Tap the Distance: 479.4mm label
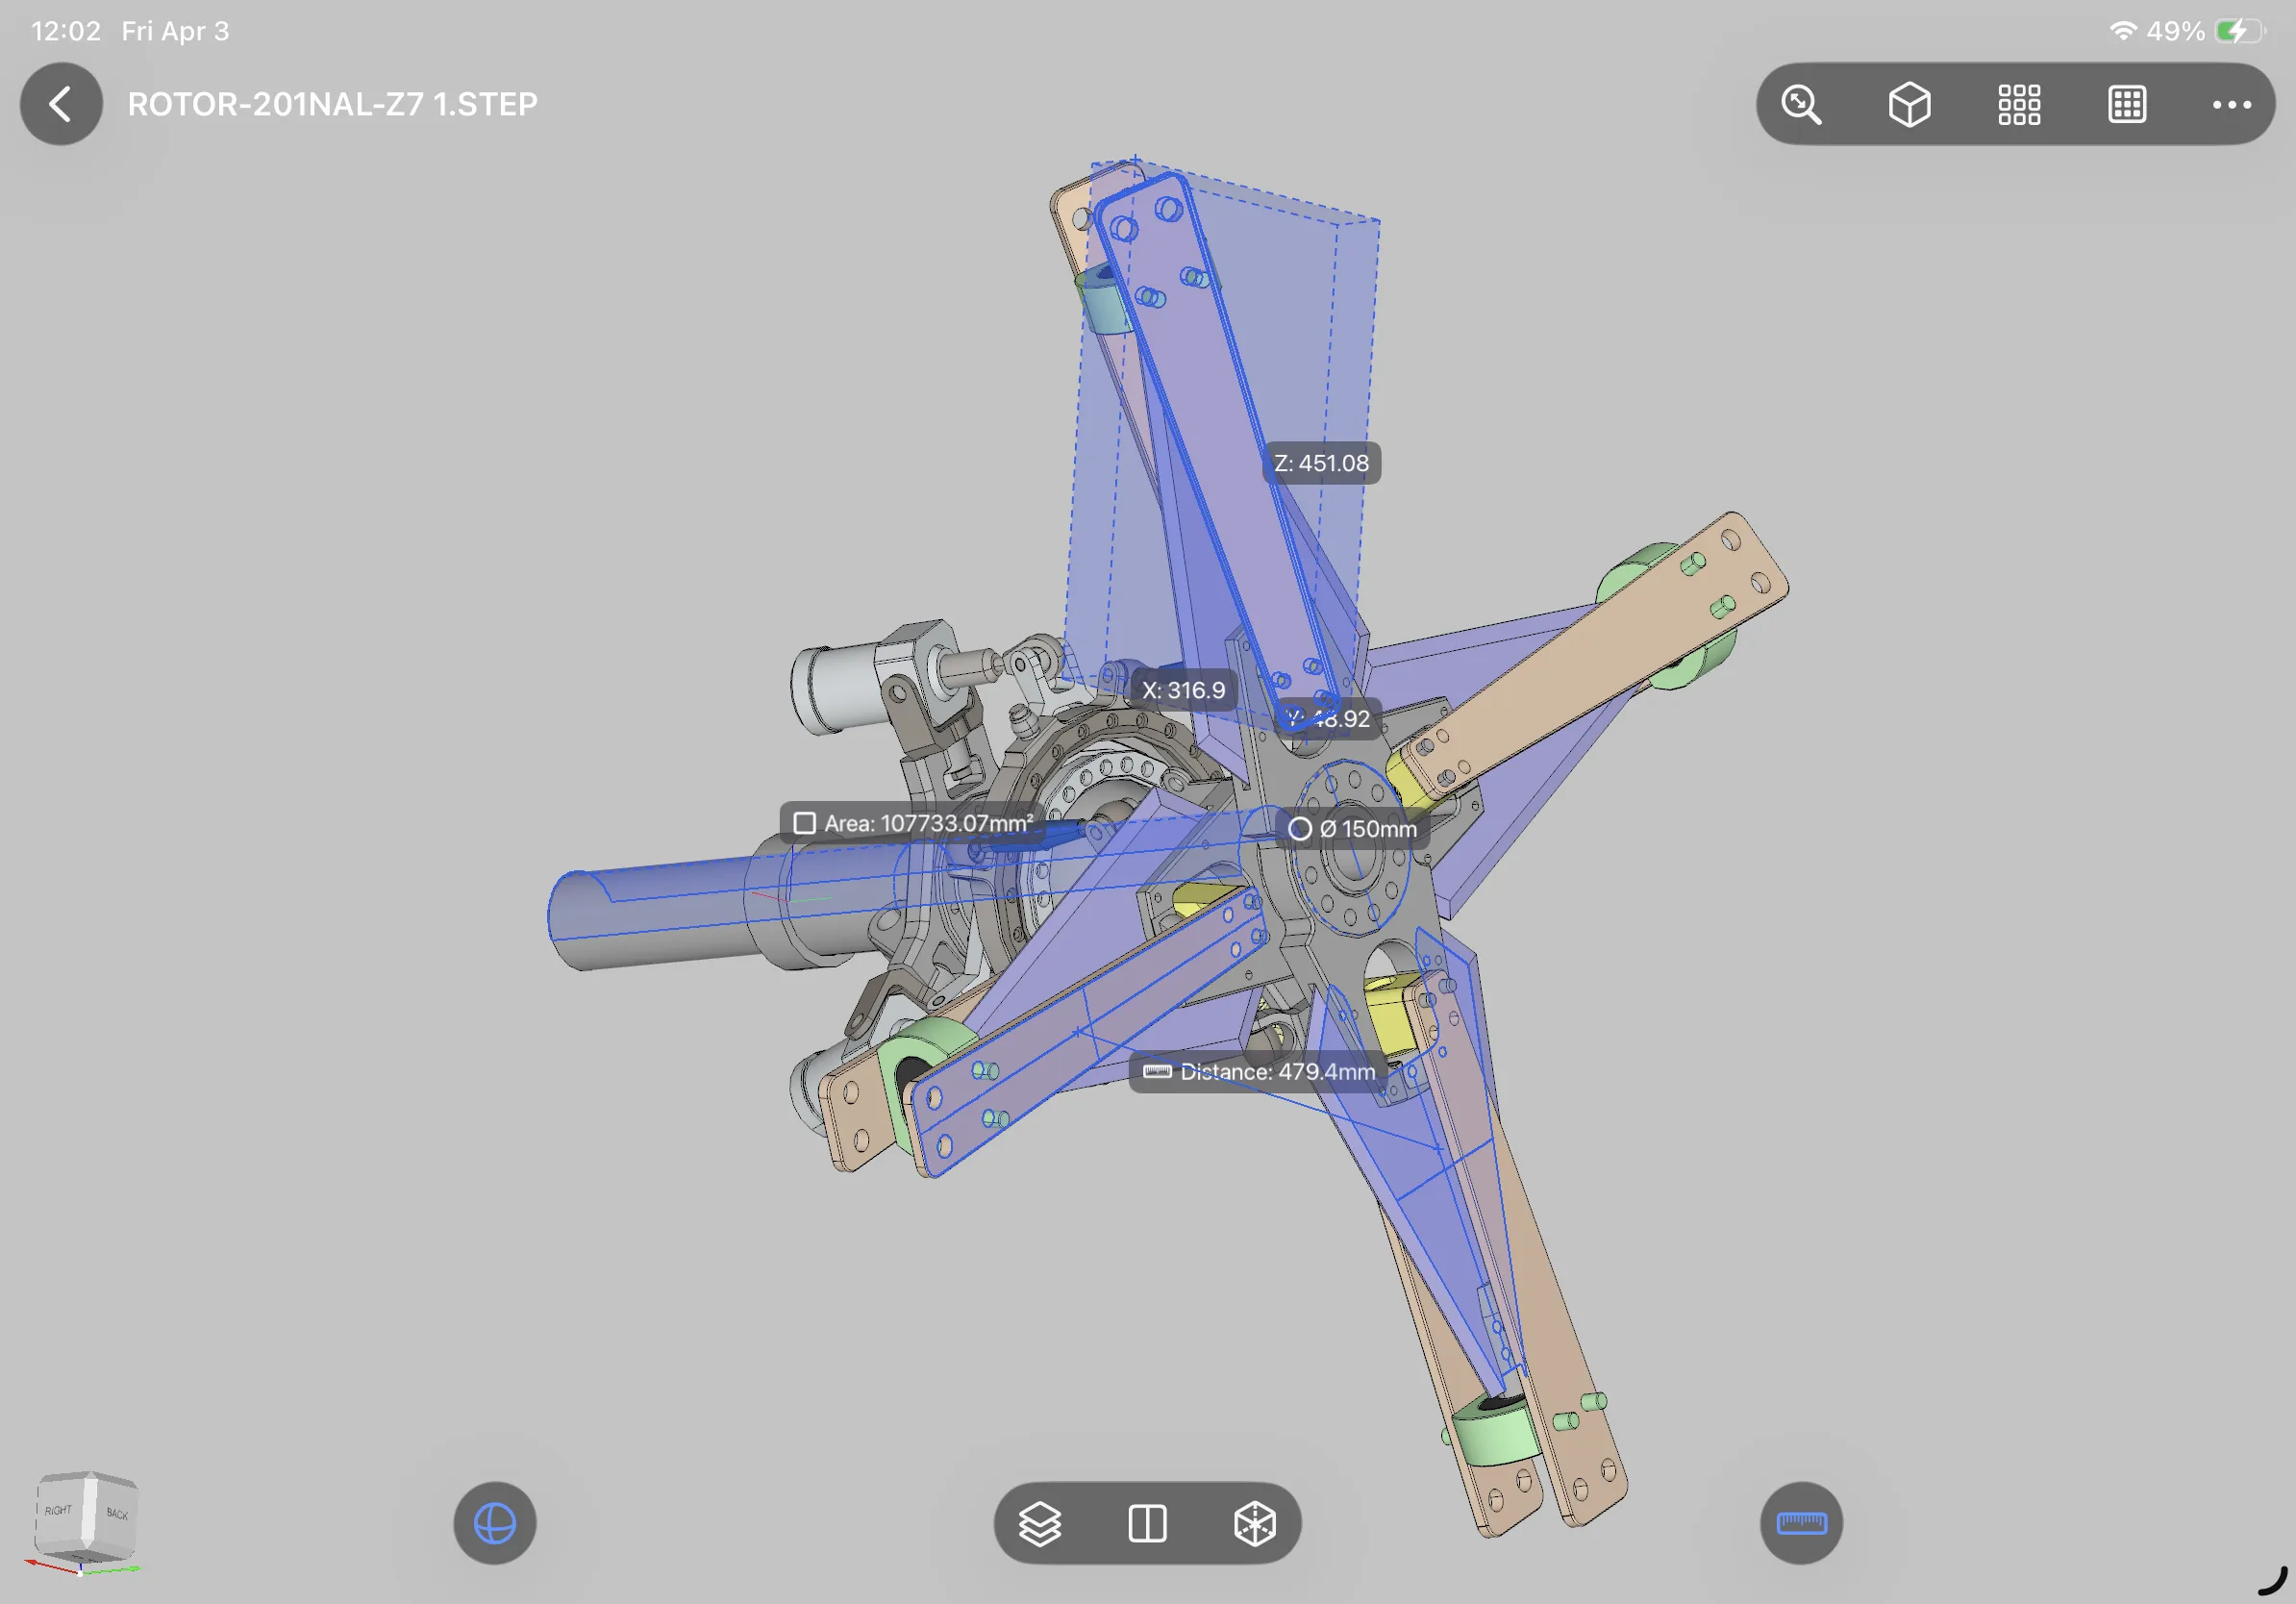 1259,1072
